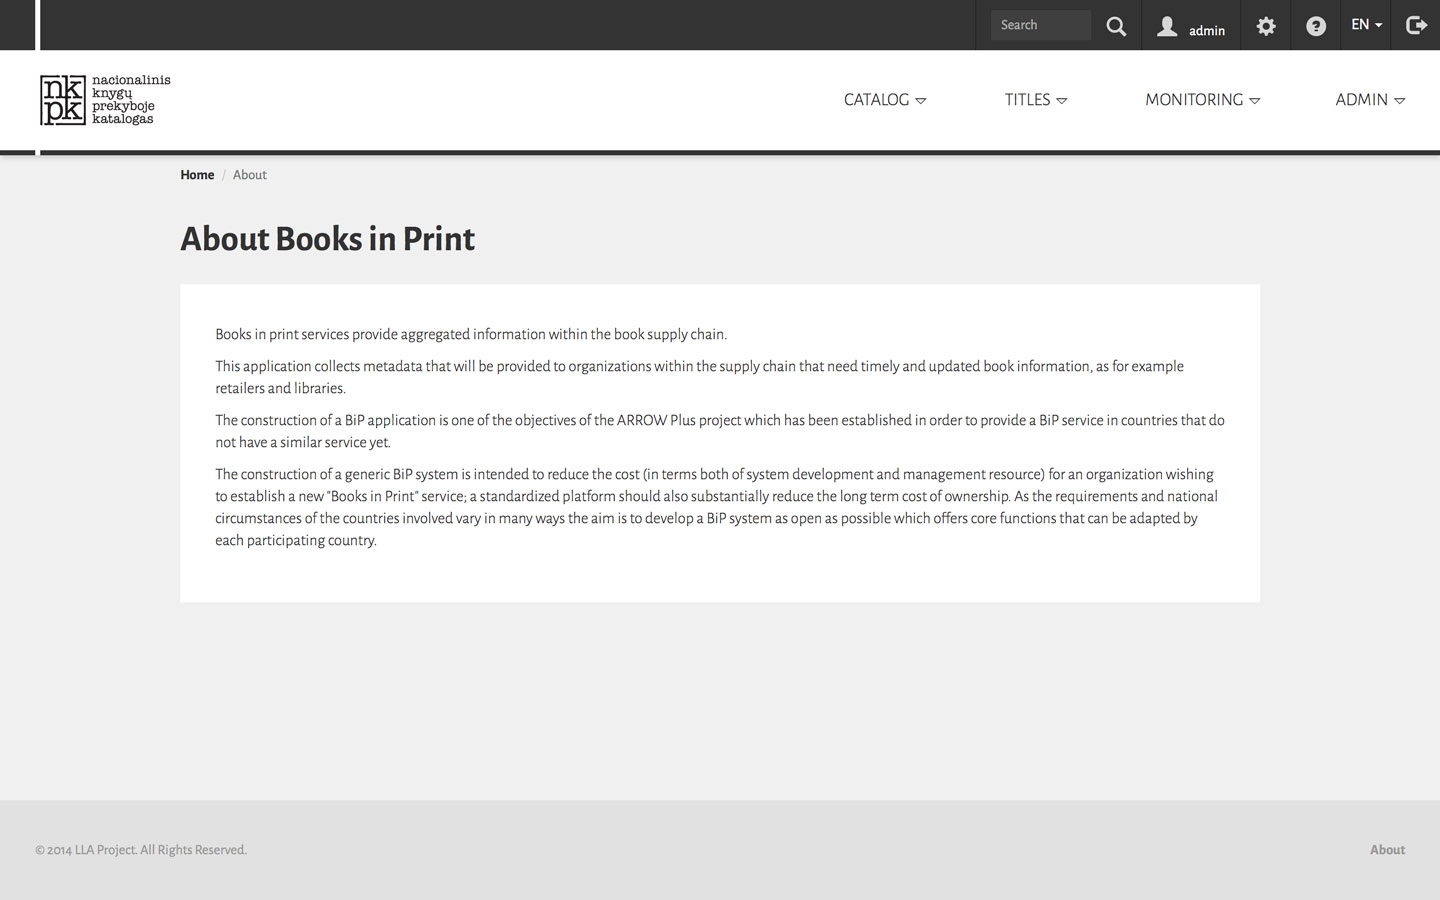
Task: Click the About Books in Print heading
Action: tap(328, 239)
